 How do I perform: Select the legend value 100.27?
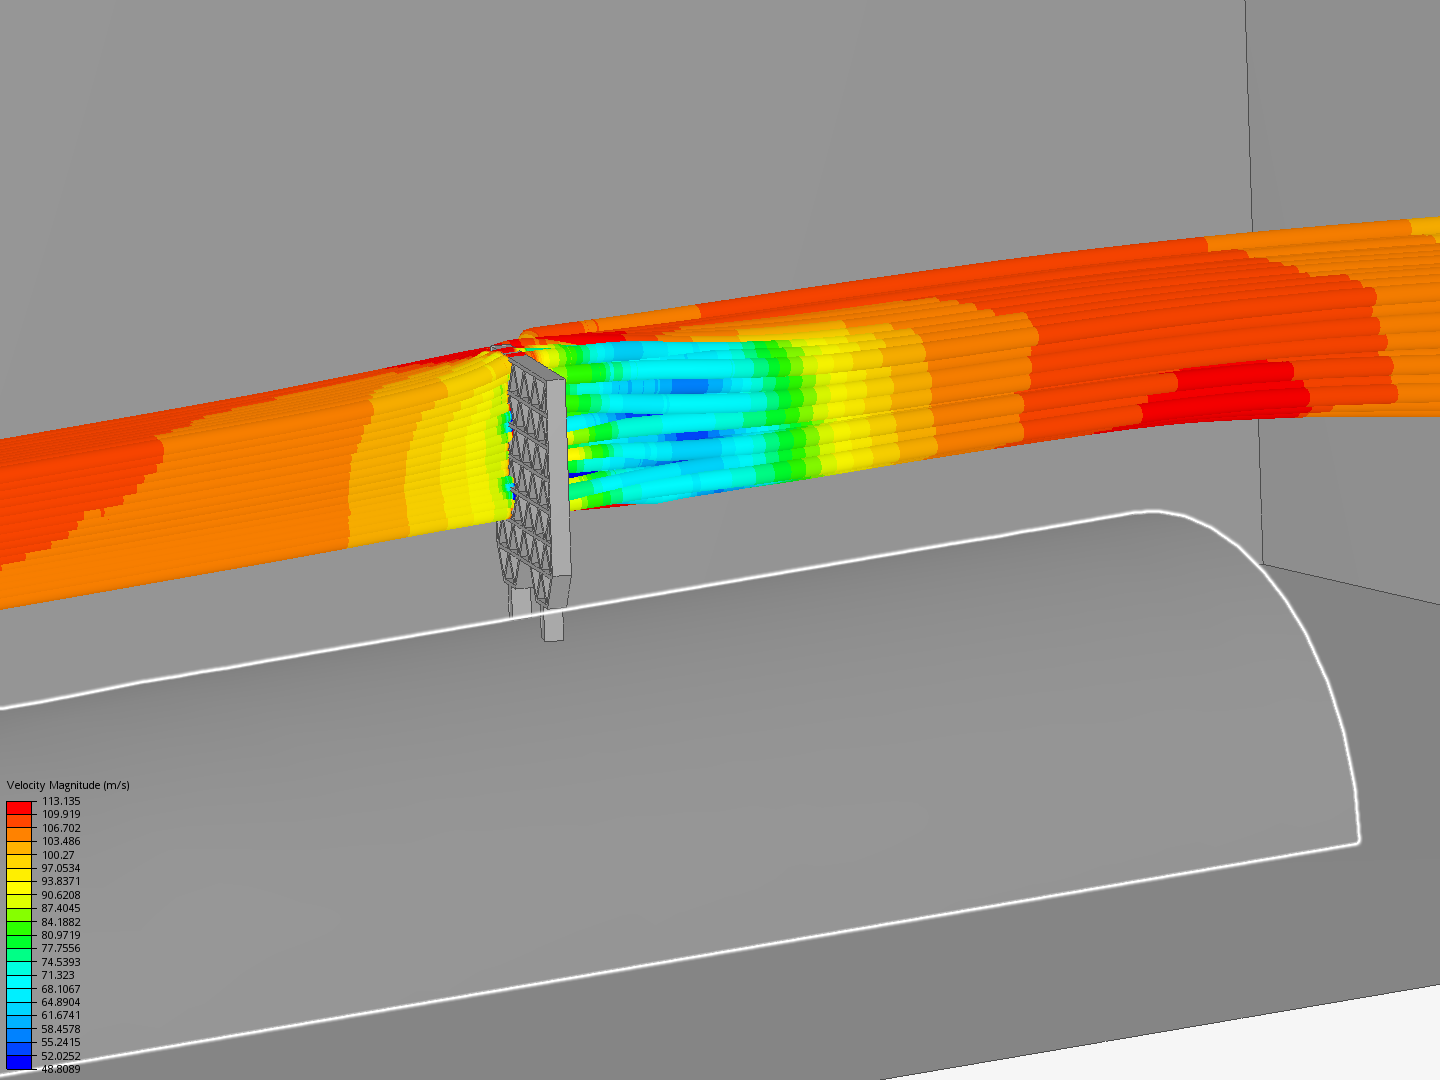pyautogui.click(x=58, y=855)
